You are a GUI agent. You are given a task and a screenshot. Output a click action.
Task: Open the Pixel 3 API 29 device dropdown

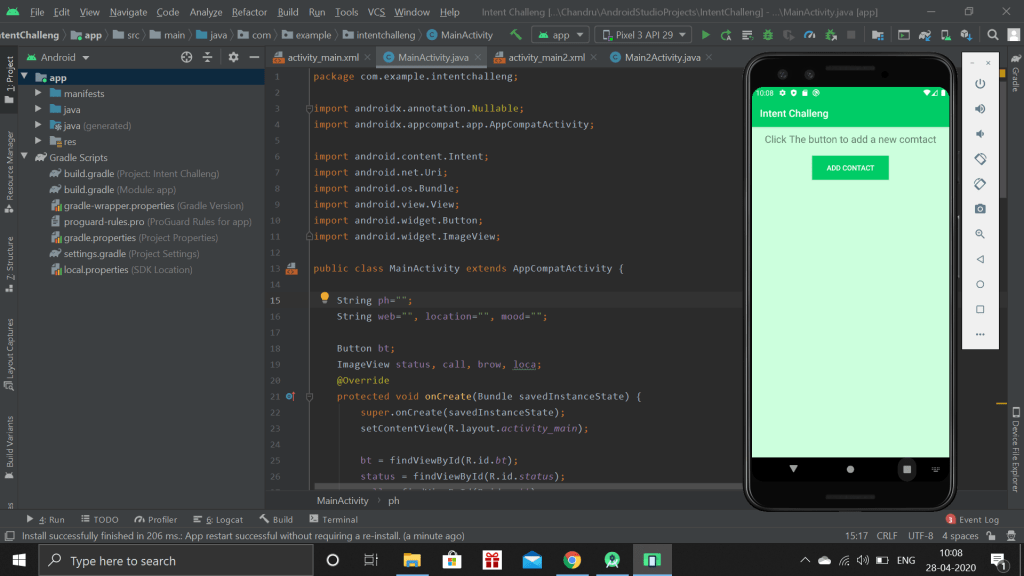tap(642, 35)
